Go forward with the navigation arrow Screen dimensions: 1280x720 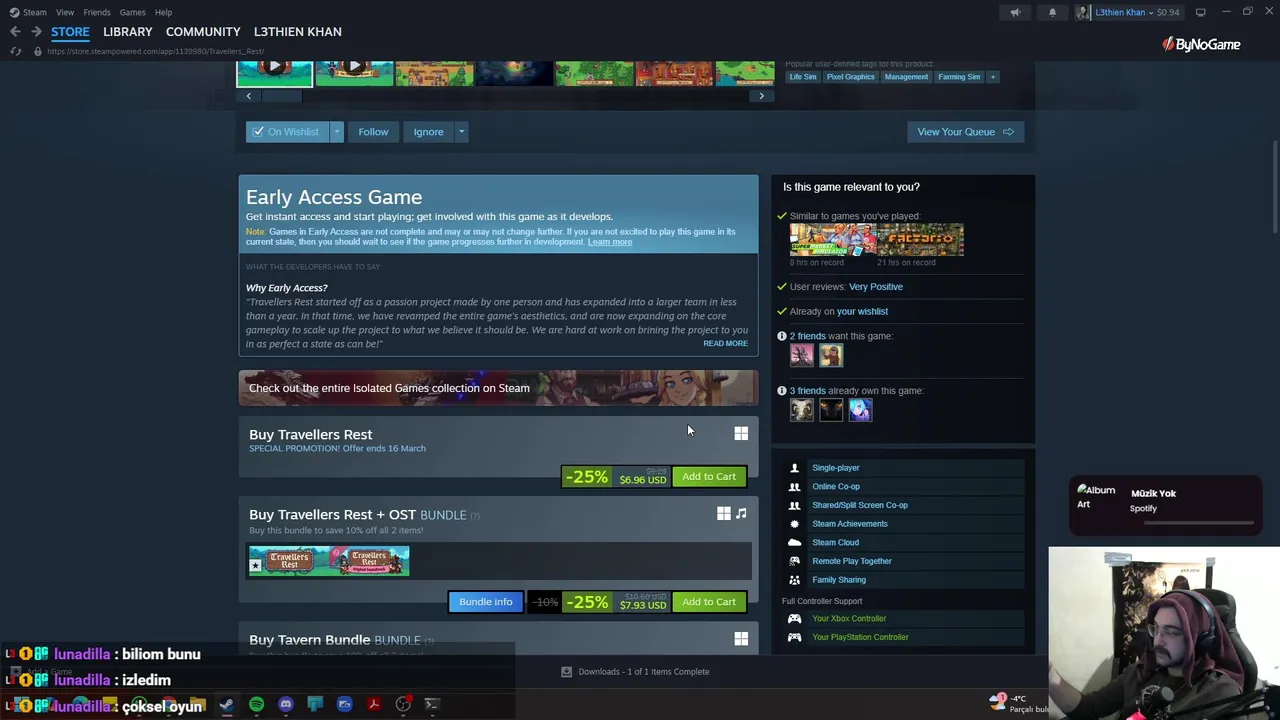click(x=36, y=32)
